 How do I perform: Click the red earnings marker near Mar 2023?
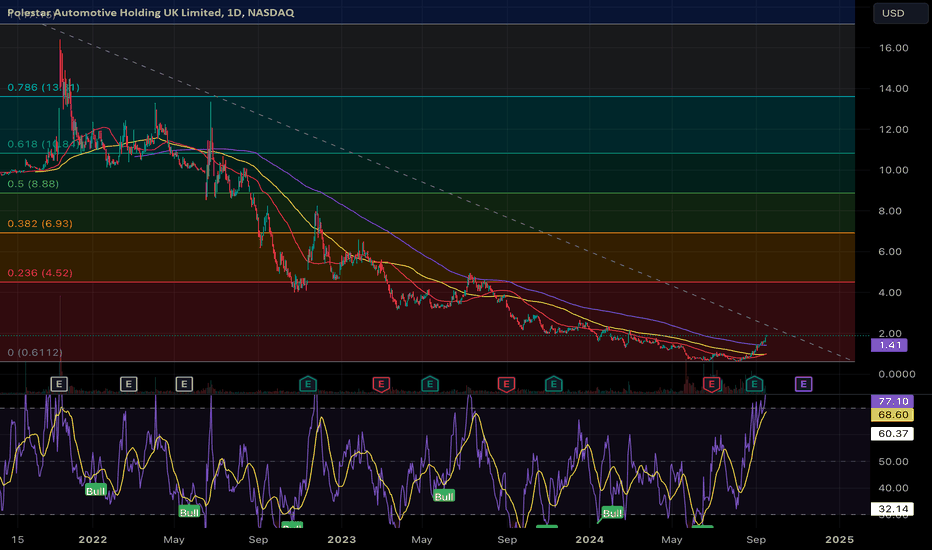381,384
